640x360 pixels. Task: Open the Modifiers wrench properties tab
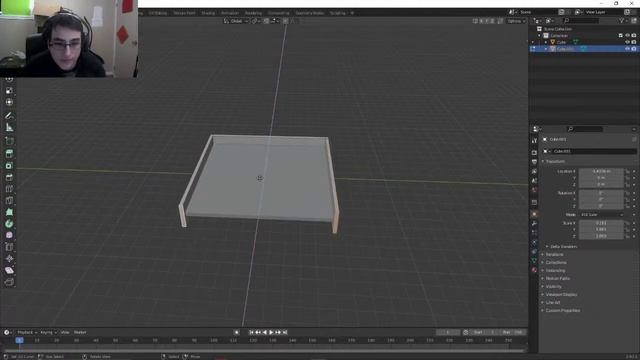(534, 223)
